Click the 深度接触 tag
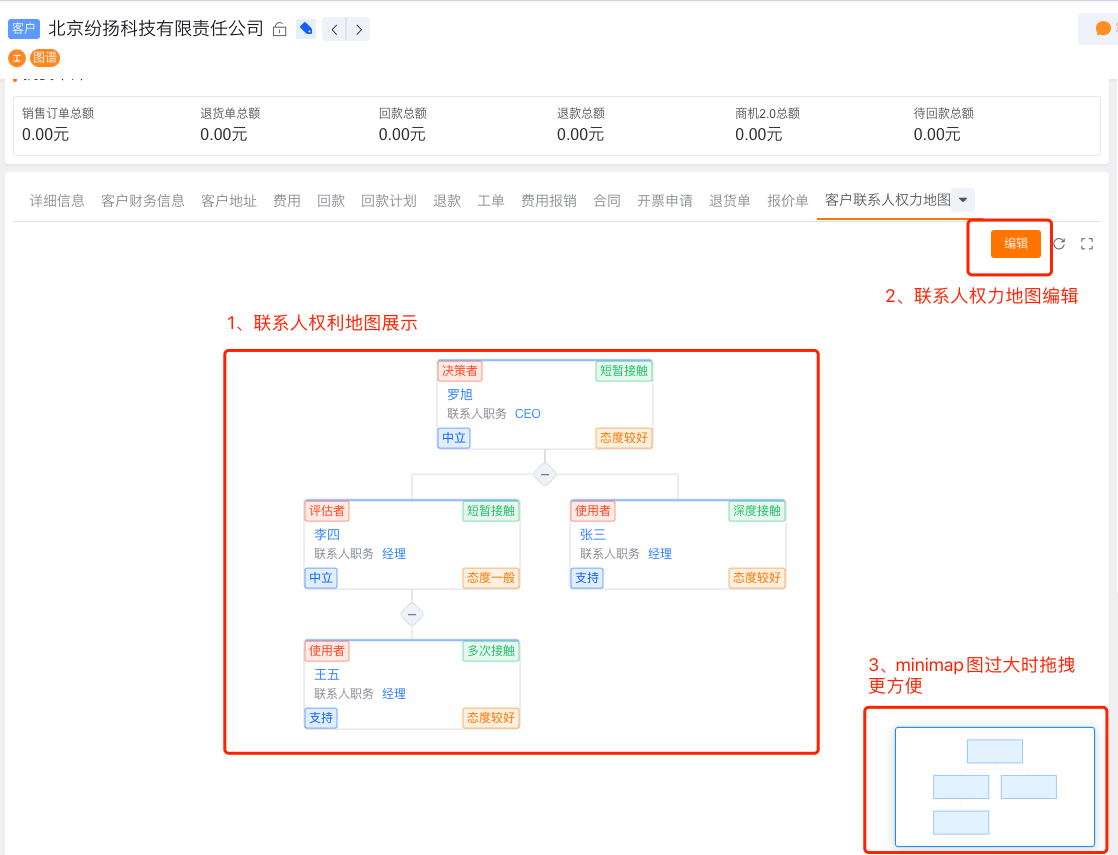 (757, 511)
